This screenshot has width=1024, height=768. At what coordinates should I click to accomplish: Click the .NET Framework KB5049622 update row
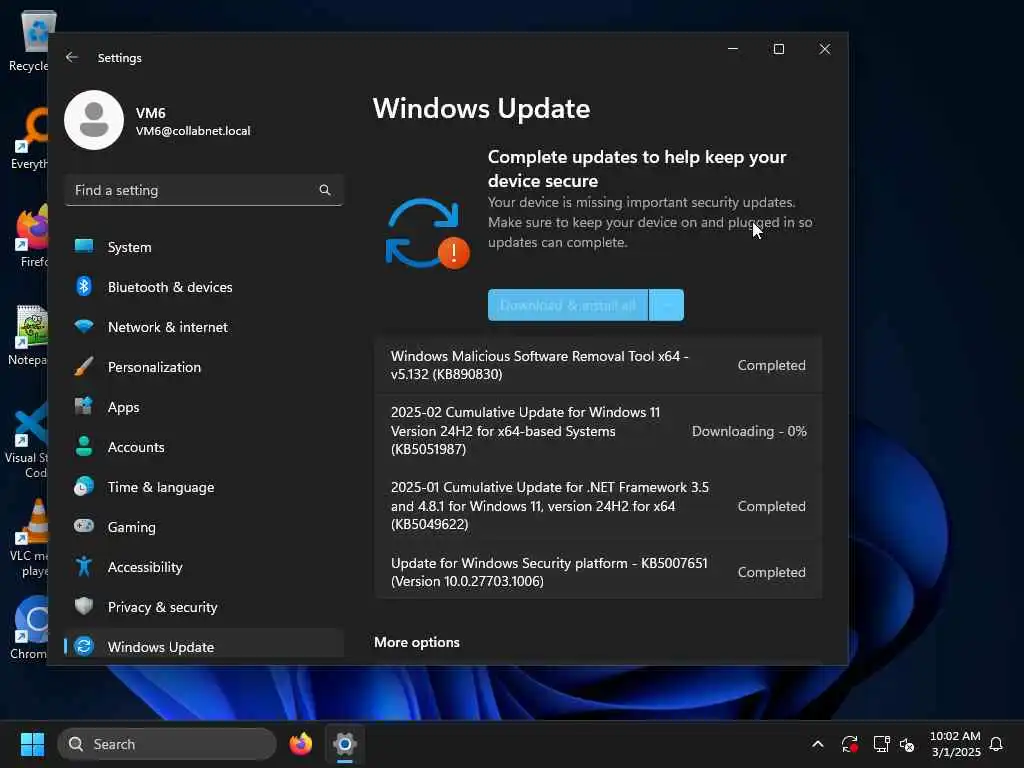pos(598,505)
